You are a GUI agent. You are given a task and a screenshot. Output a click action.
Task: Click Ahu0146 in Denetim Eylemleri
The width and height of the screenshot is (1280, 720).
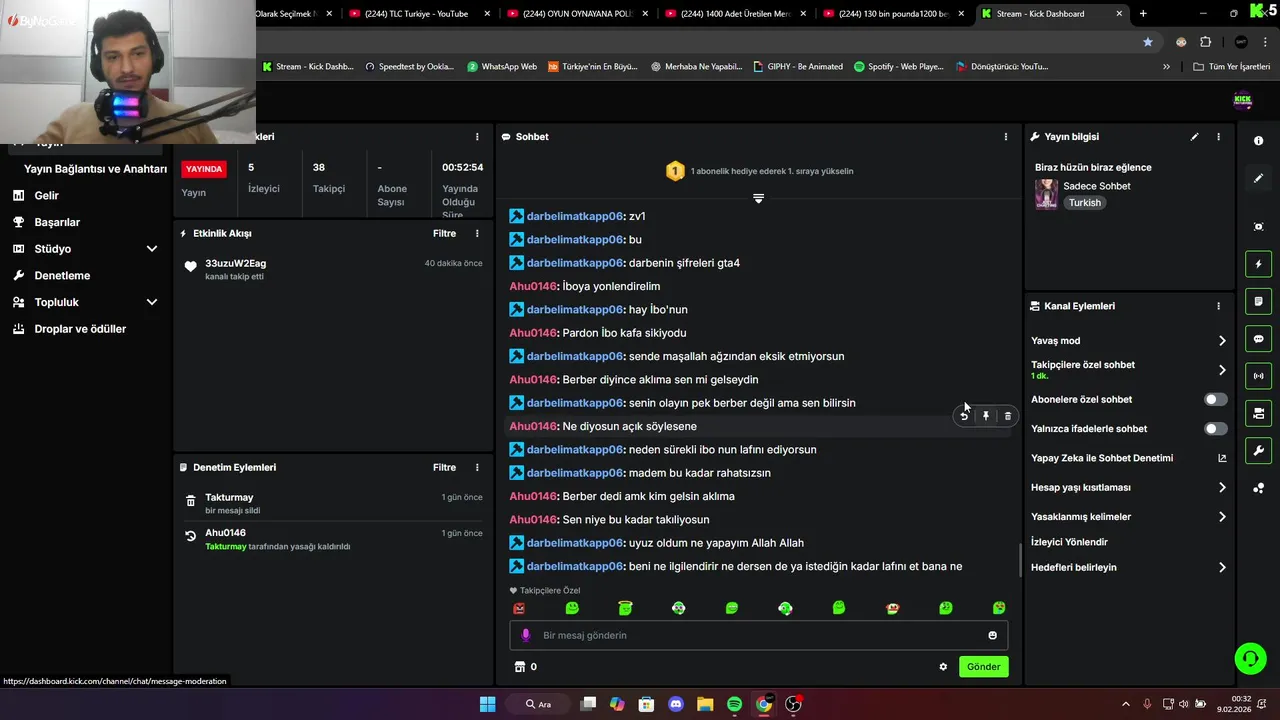[x=225, y=533]
